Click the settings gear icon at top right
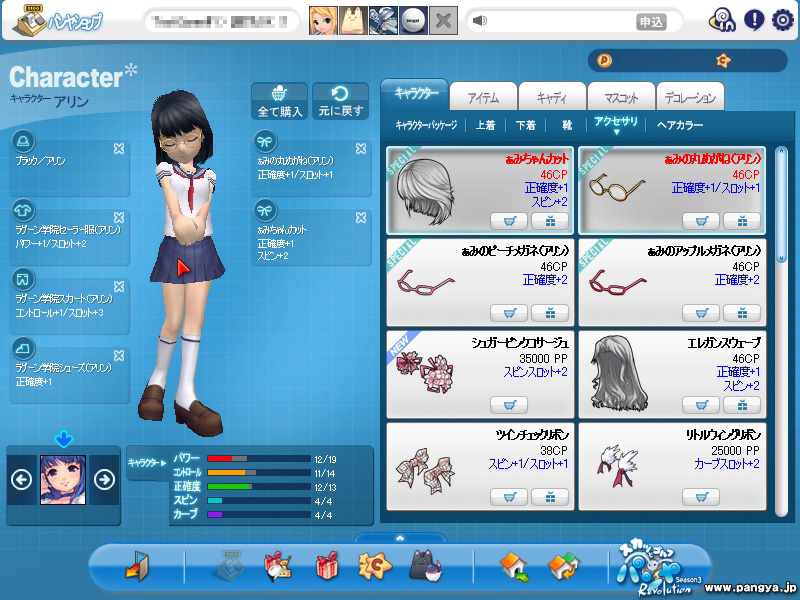The height and width of the screenshot is (600, 800). pyautogui.click(x=782, y=20)
